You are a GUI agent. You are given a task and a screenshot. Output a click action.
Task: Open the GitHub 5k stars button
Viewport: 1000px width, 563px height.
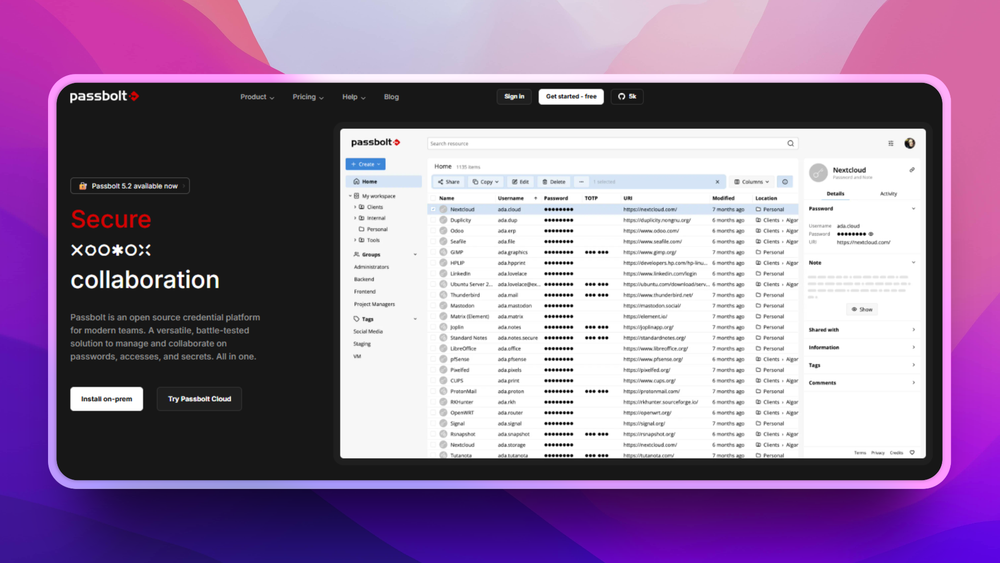pos(627,97)
